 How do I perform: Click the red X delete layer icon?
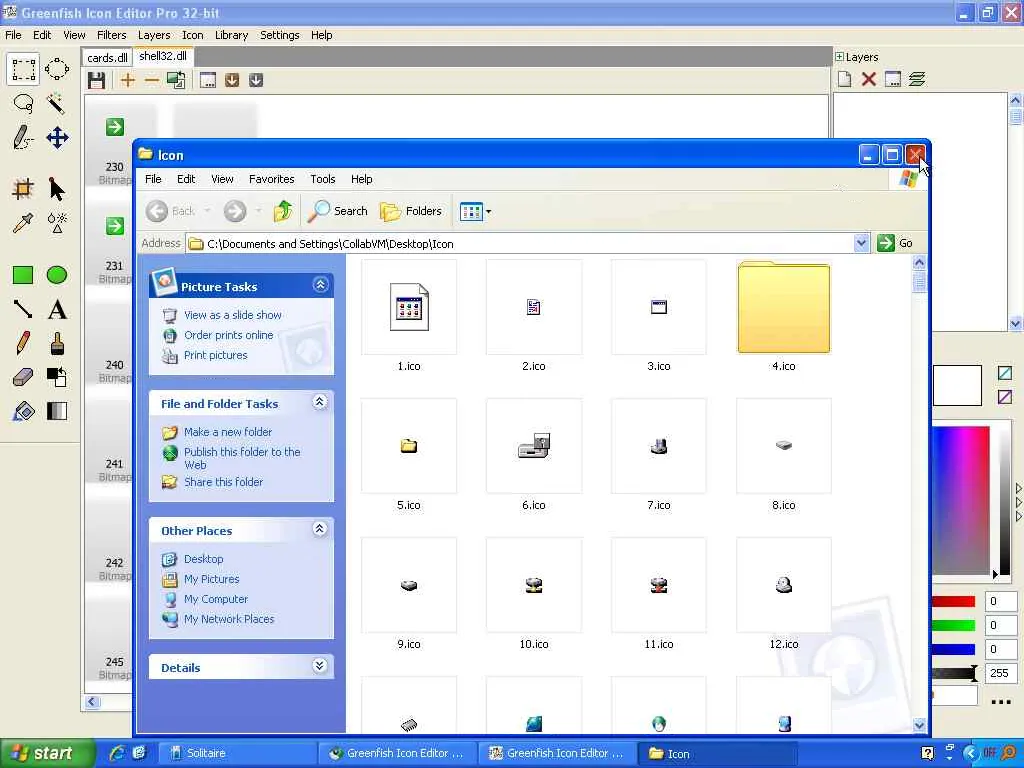click(x=869, y=80)
